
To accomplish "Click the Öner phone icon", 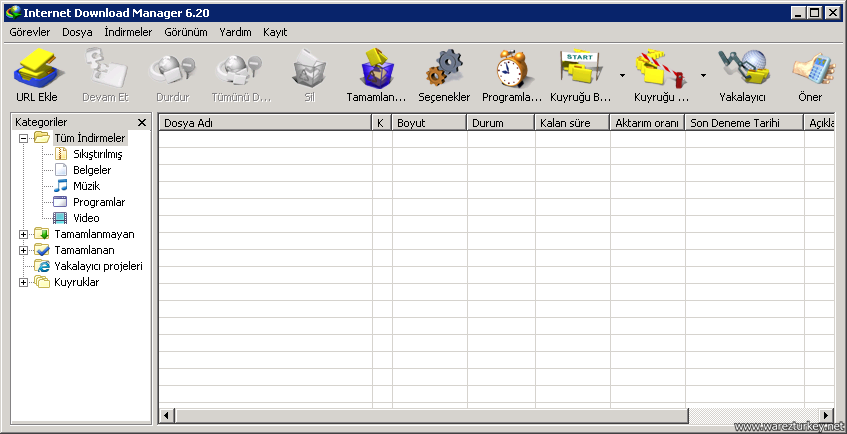I will coord(813,69).
